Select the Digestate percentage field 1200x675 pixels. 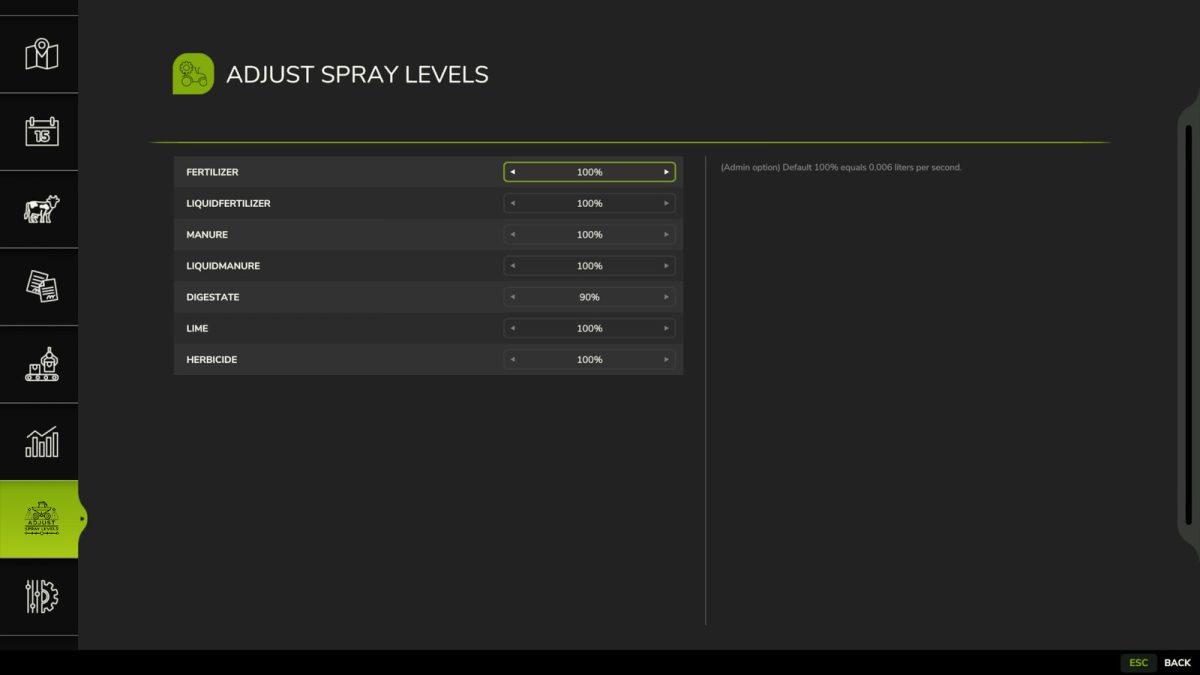(589, 297)
